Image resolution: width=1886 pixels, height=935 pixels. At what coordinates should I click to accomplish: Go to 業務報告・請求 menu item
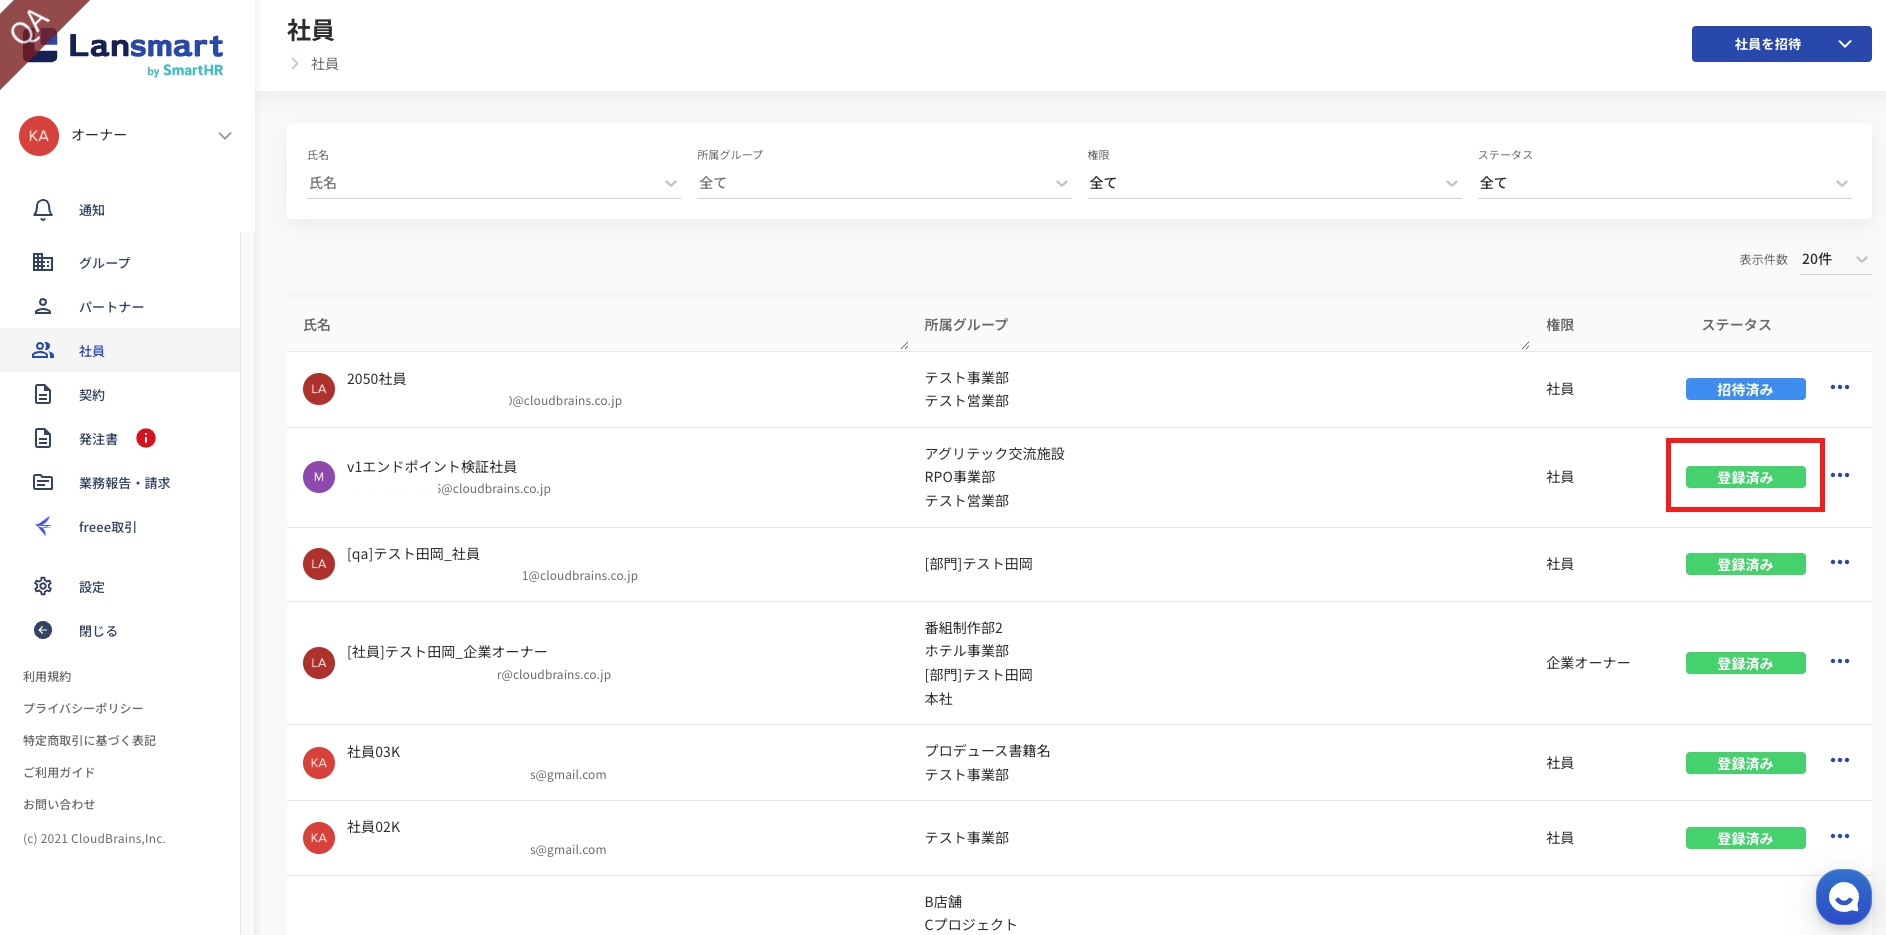(124, 483)
